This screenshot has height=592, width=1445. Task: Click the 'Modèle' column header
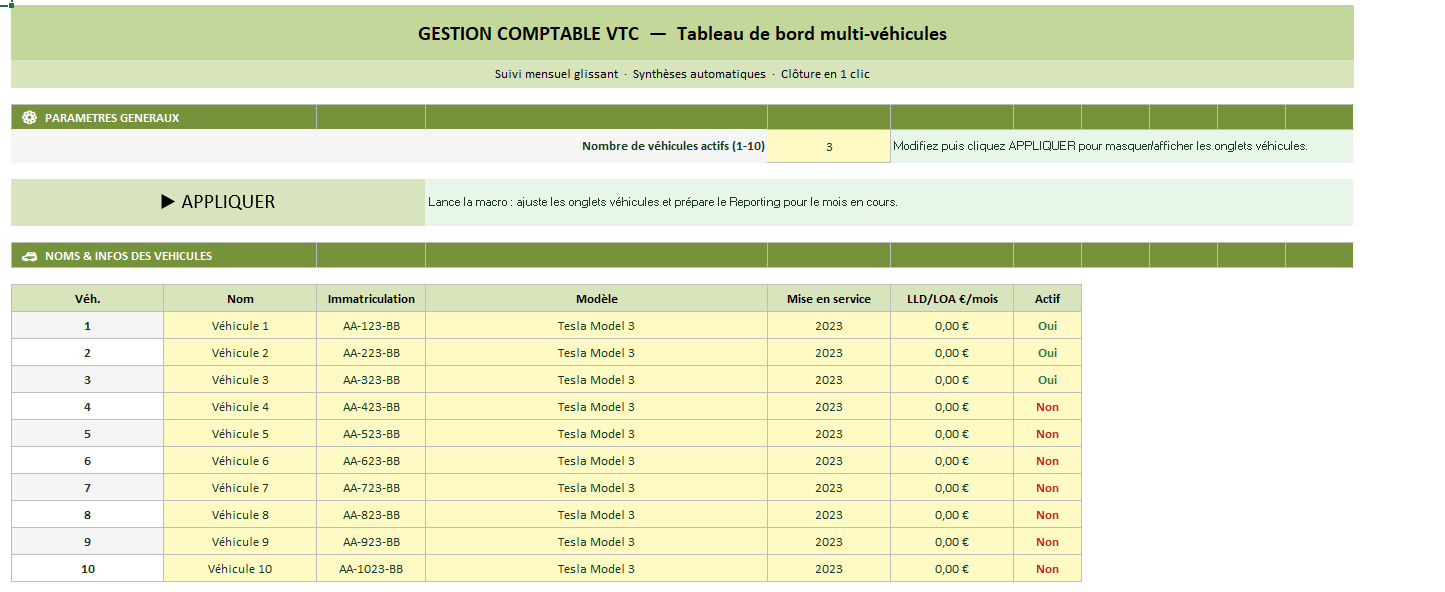(x=596, y=299)
